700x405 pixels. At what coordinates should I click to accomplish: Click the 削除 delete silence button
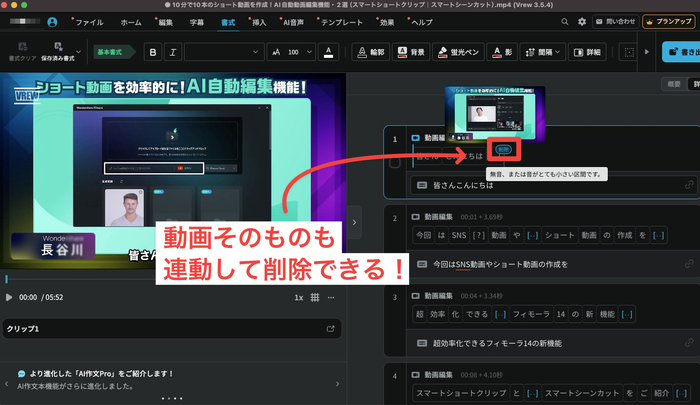pos(504,150)
